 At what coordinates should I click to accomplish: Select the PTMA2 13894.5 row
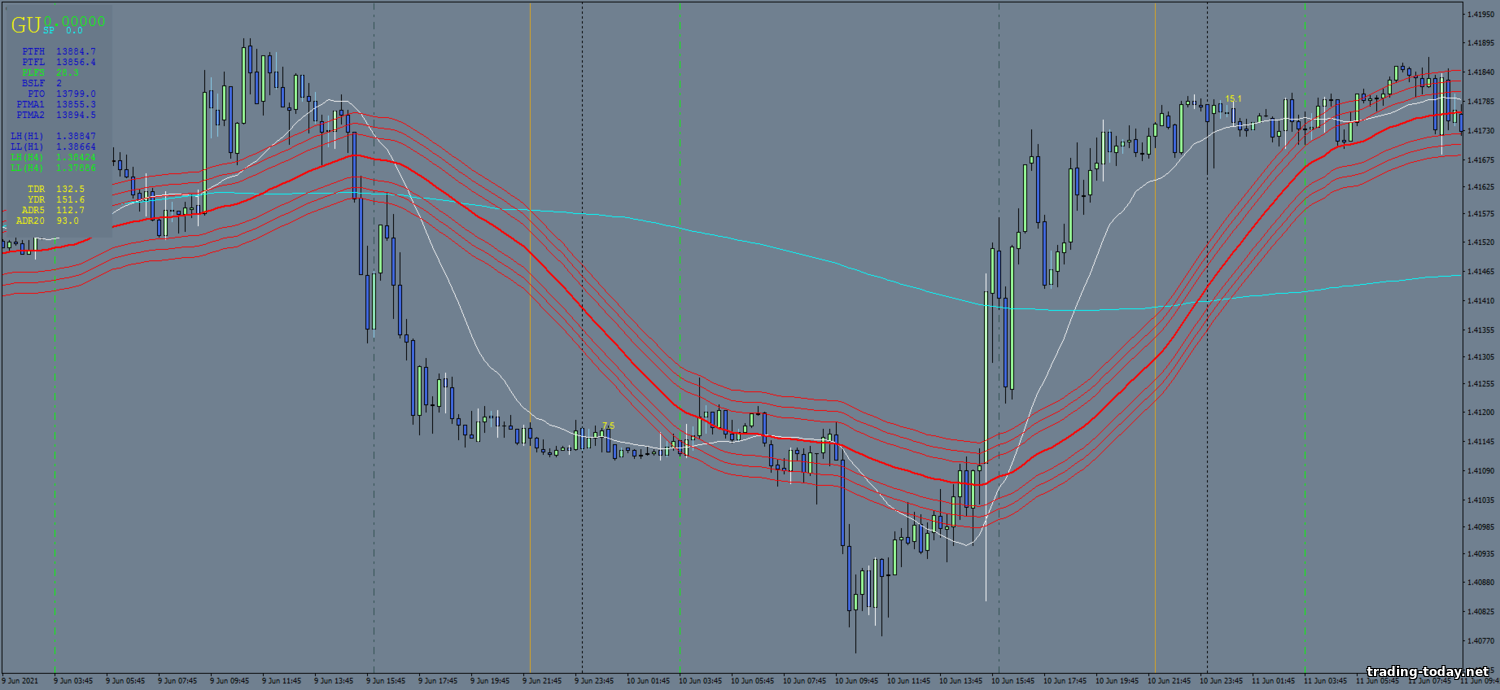click(x=56, y=115)
